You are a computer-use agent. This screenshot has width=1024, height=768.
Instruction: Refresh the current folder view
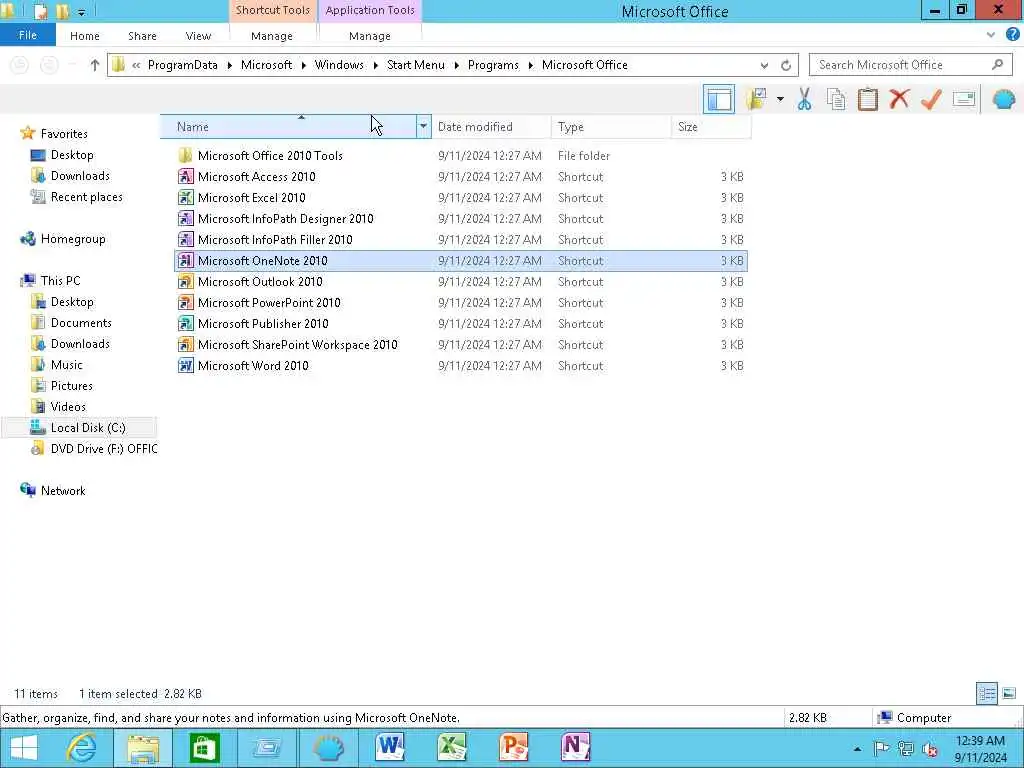(786, 65)
